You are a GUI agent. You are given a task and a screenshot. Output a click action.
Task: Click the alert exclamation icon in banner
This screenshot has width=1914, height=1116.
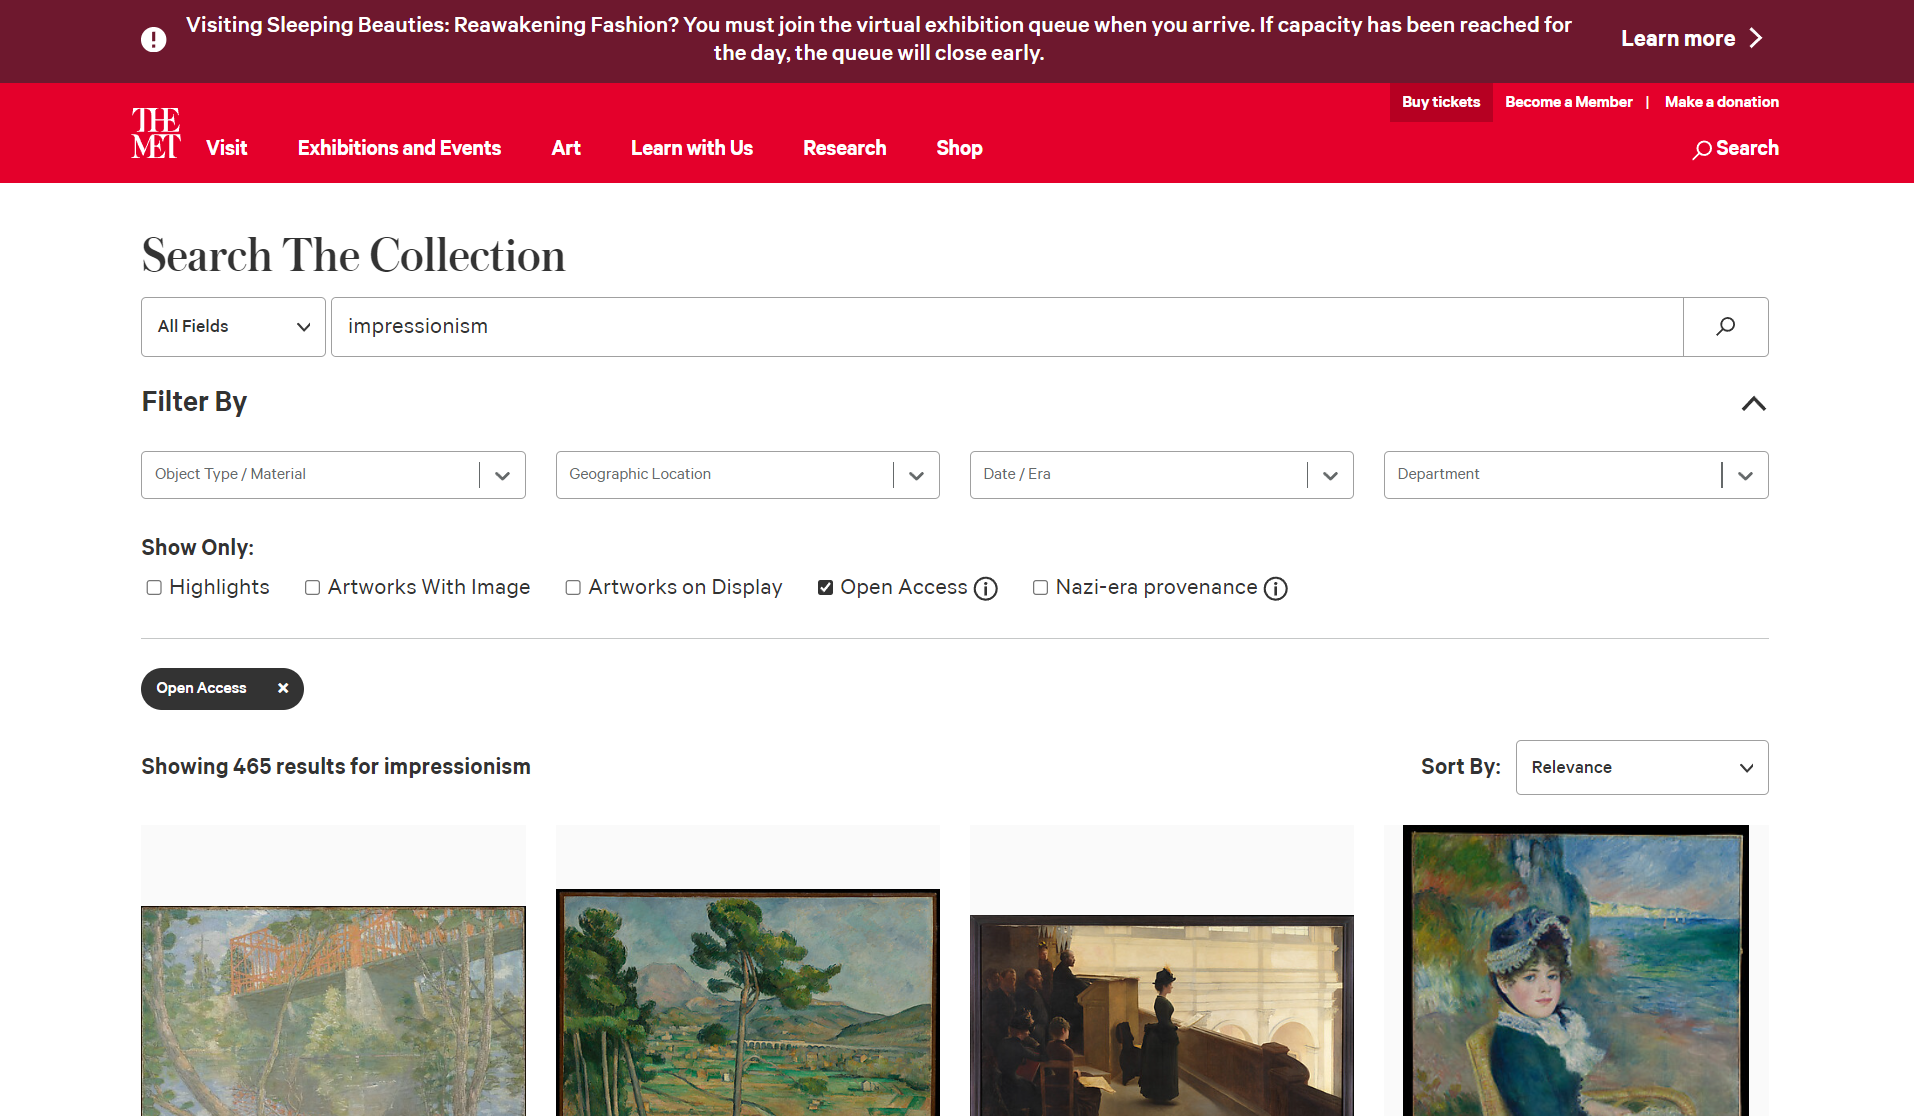pos(153,39)
